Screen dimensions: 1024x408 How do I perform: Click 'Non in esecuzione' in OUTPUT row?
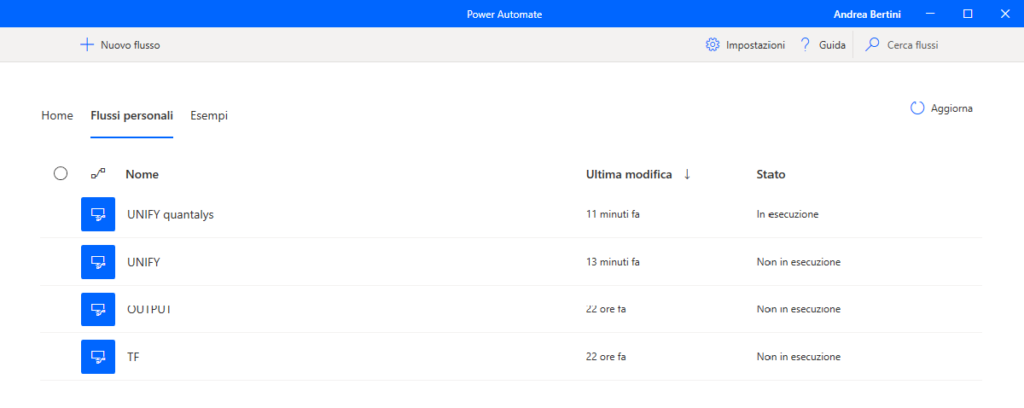point(798,309)
